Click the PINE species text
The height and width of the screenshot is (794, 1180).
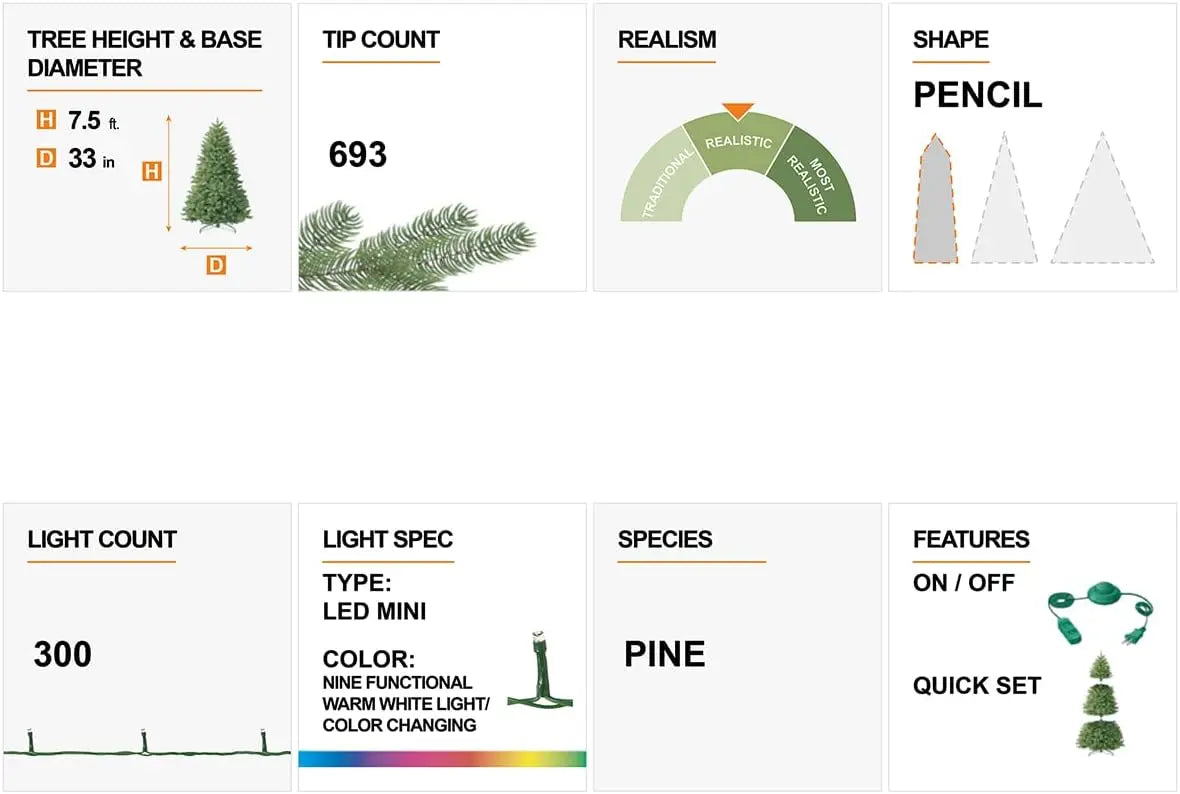(x=664, y=655)
